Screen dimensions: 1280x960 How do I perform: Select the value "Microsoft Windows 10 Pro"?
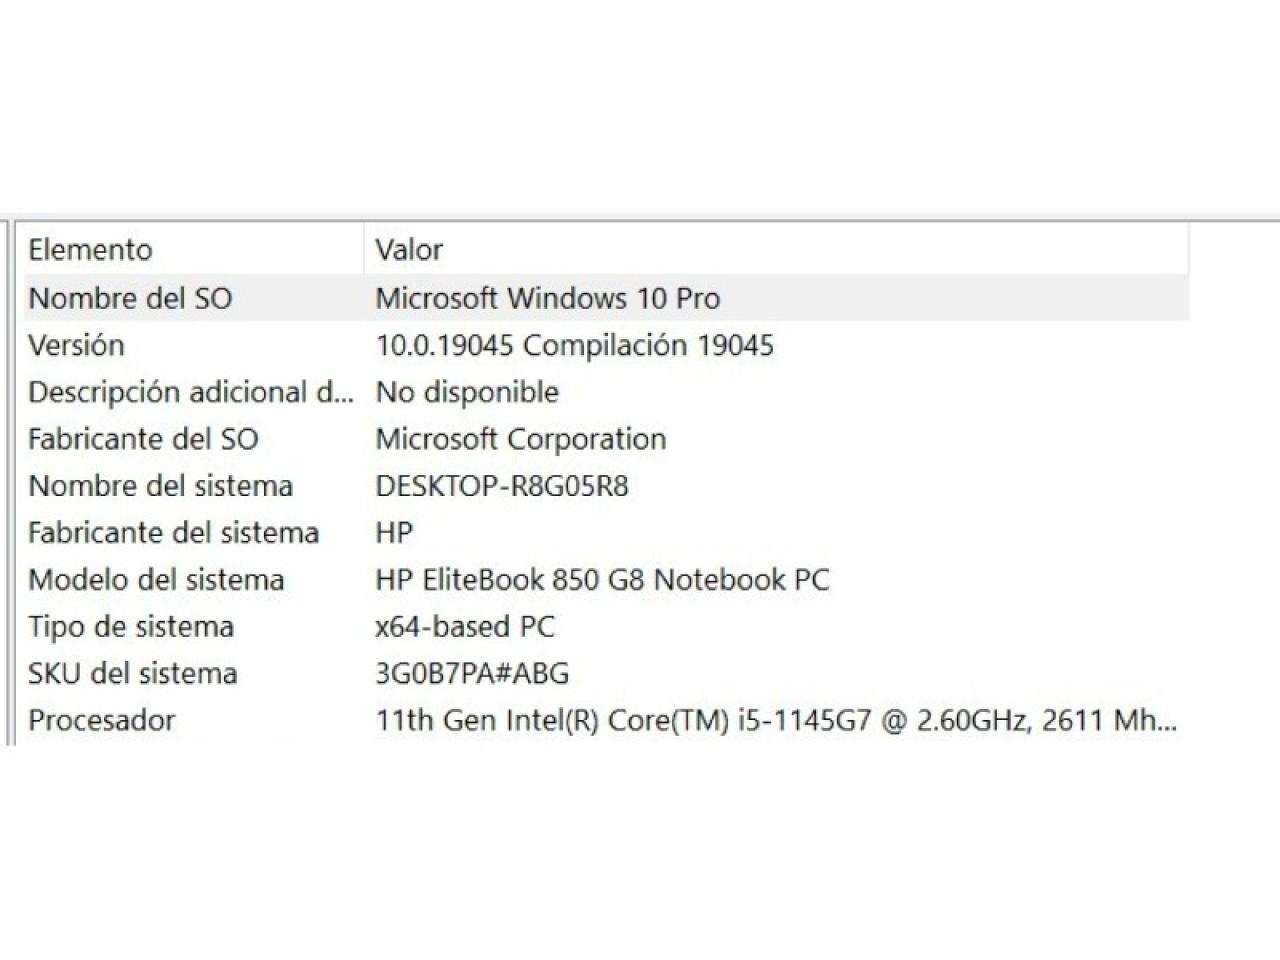(x=547, y=298)
